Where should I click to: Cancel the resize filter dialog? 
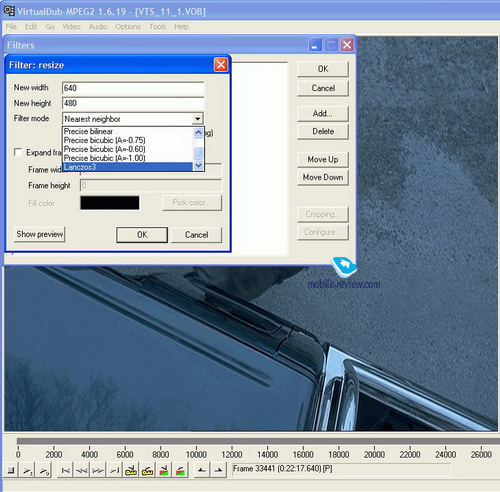click(x=196, y=235)
